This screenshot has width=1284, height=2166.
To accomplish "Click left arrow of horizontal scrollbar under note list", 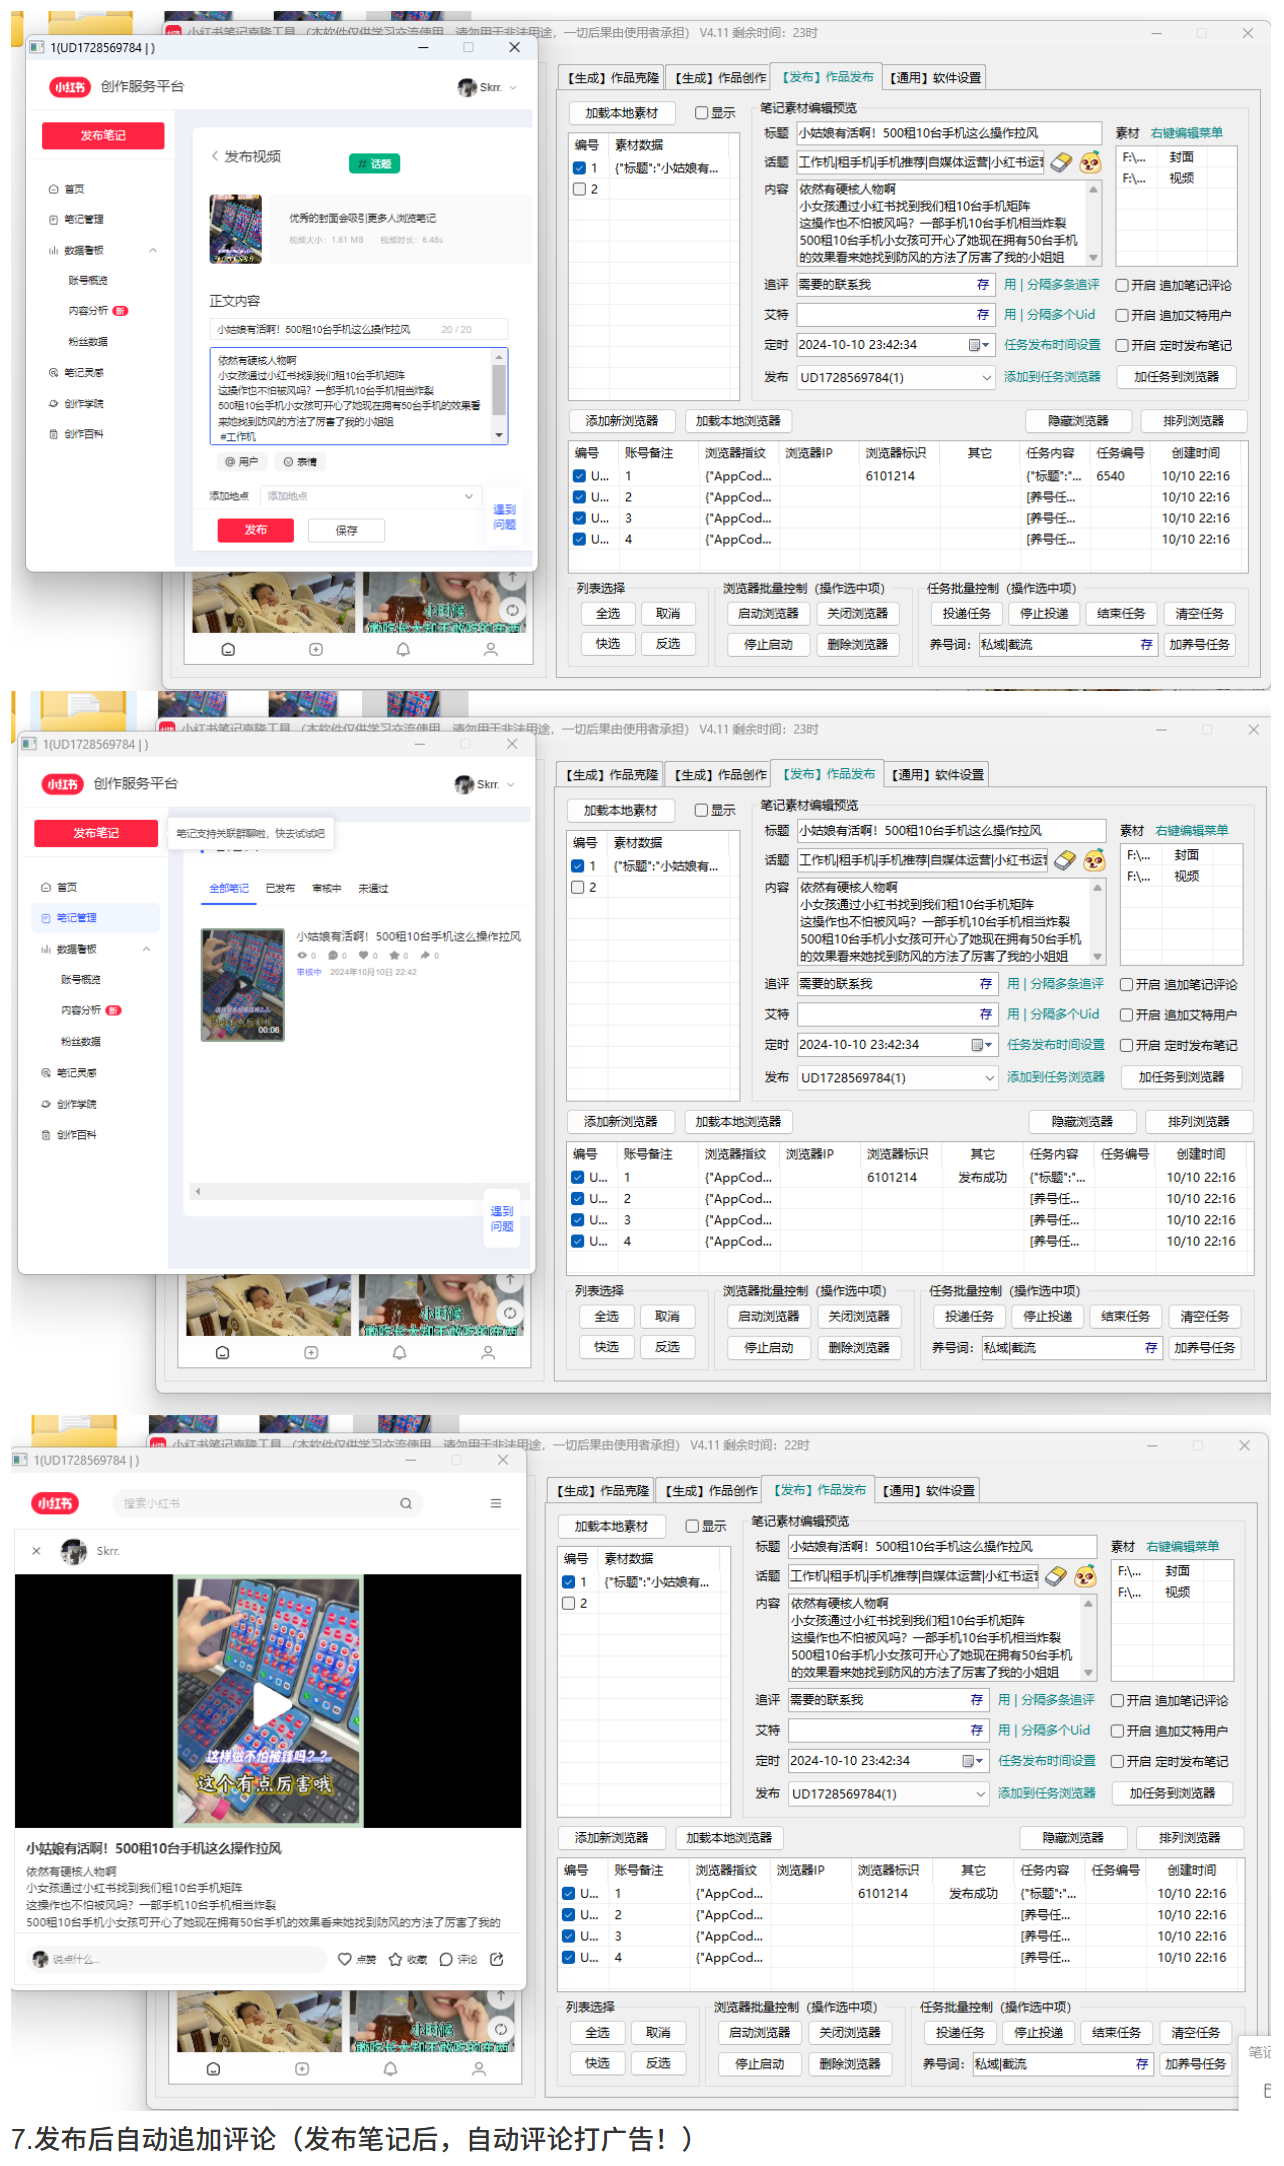I will tap(198, 1191).
